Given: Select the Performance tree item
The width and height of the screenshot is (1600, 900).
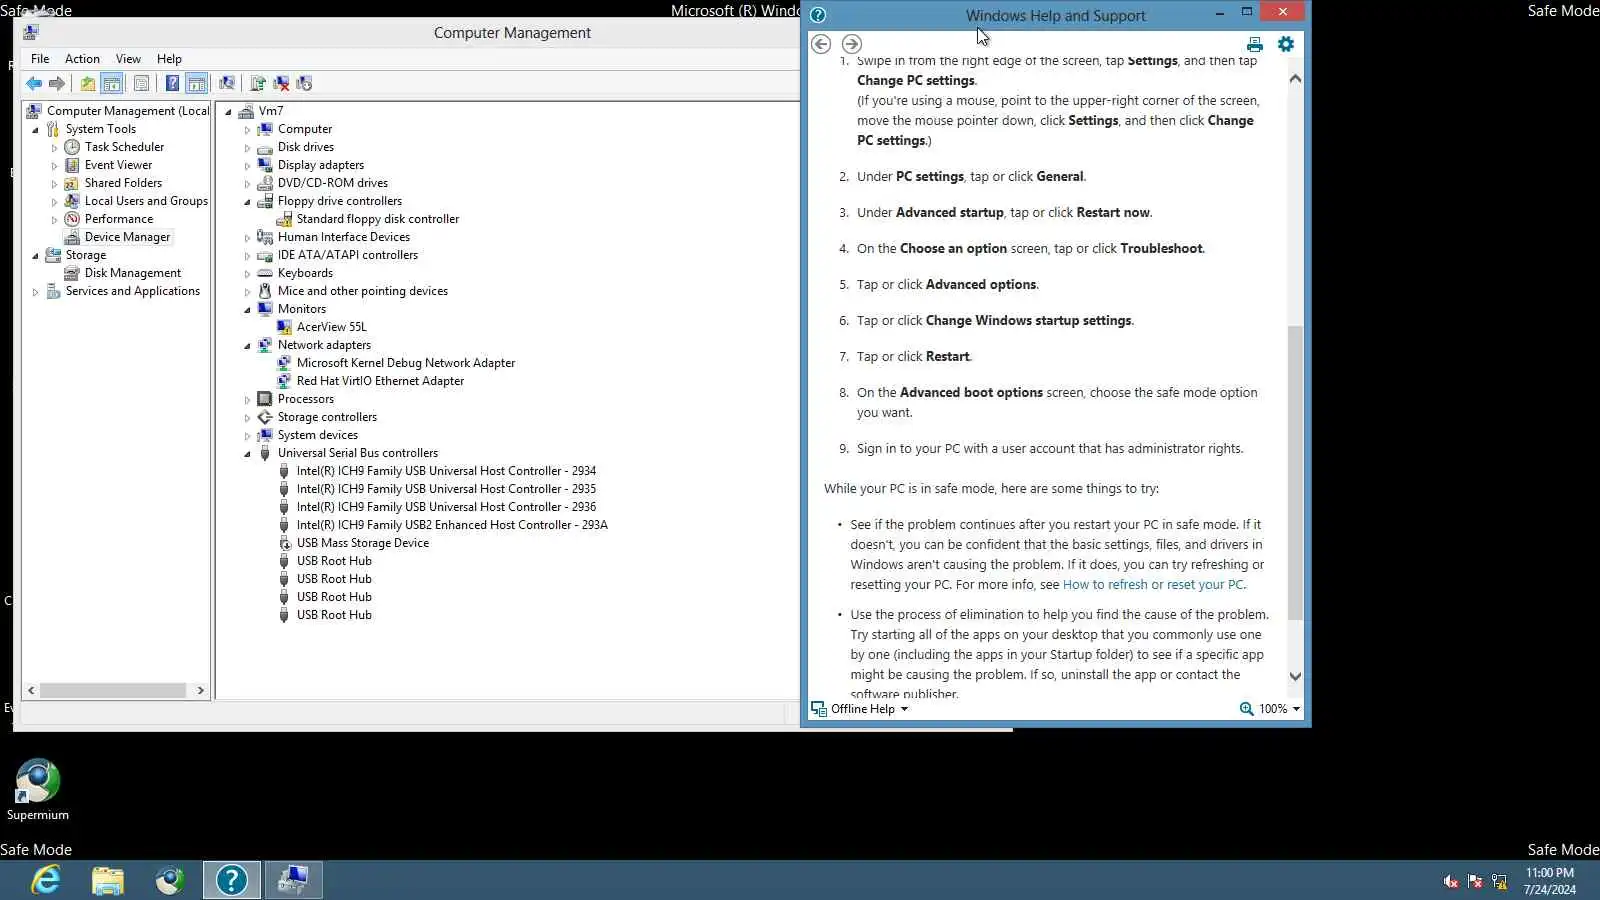Looking at the screenshot, I should point(118,219).
